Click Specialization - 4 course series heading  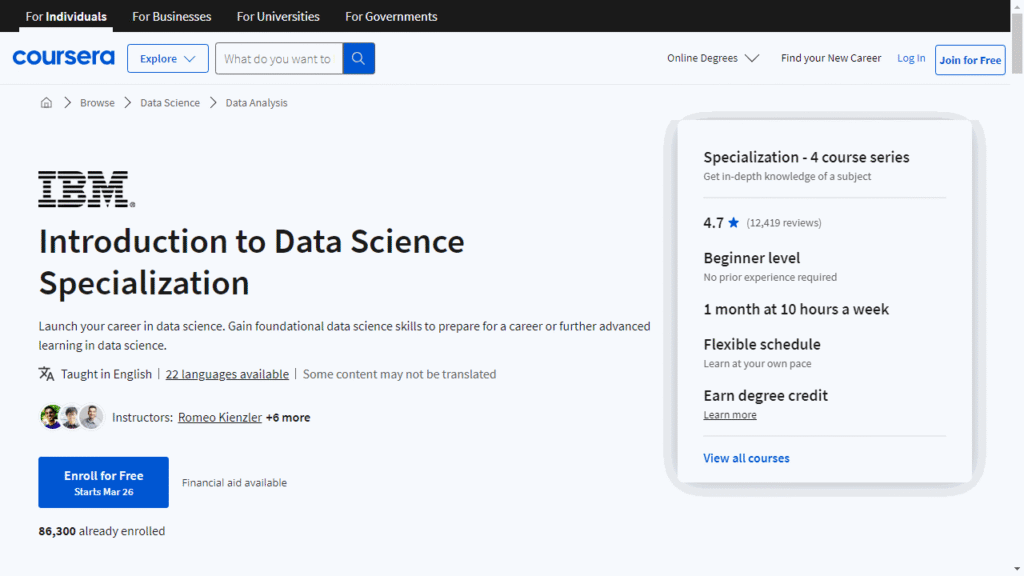806,157
